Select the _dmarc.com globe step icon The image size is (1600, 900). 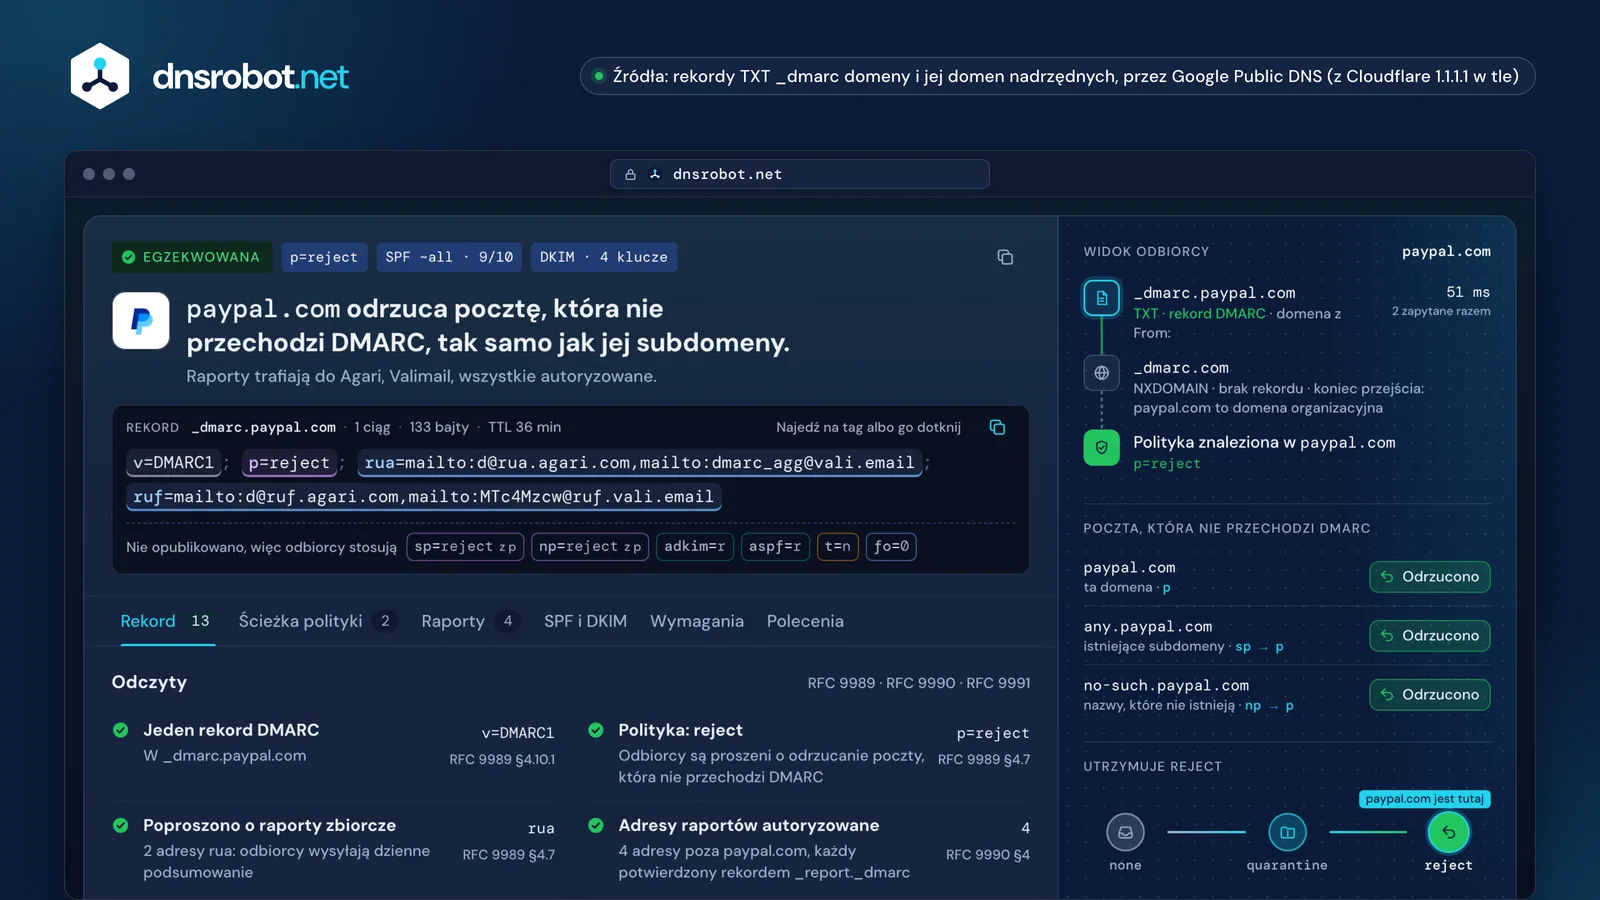1101,373
